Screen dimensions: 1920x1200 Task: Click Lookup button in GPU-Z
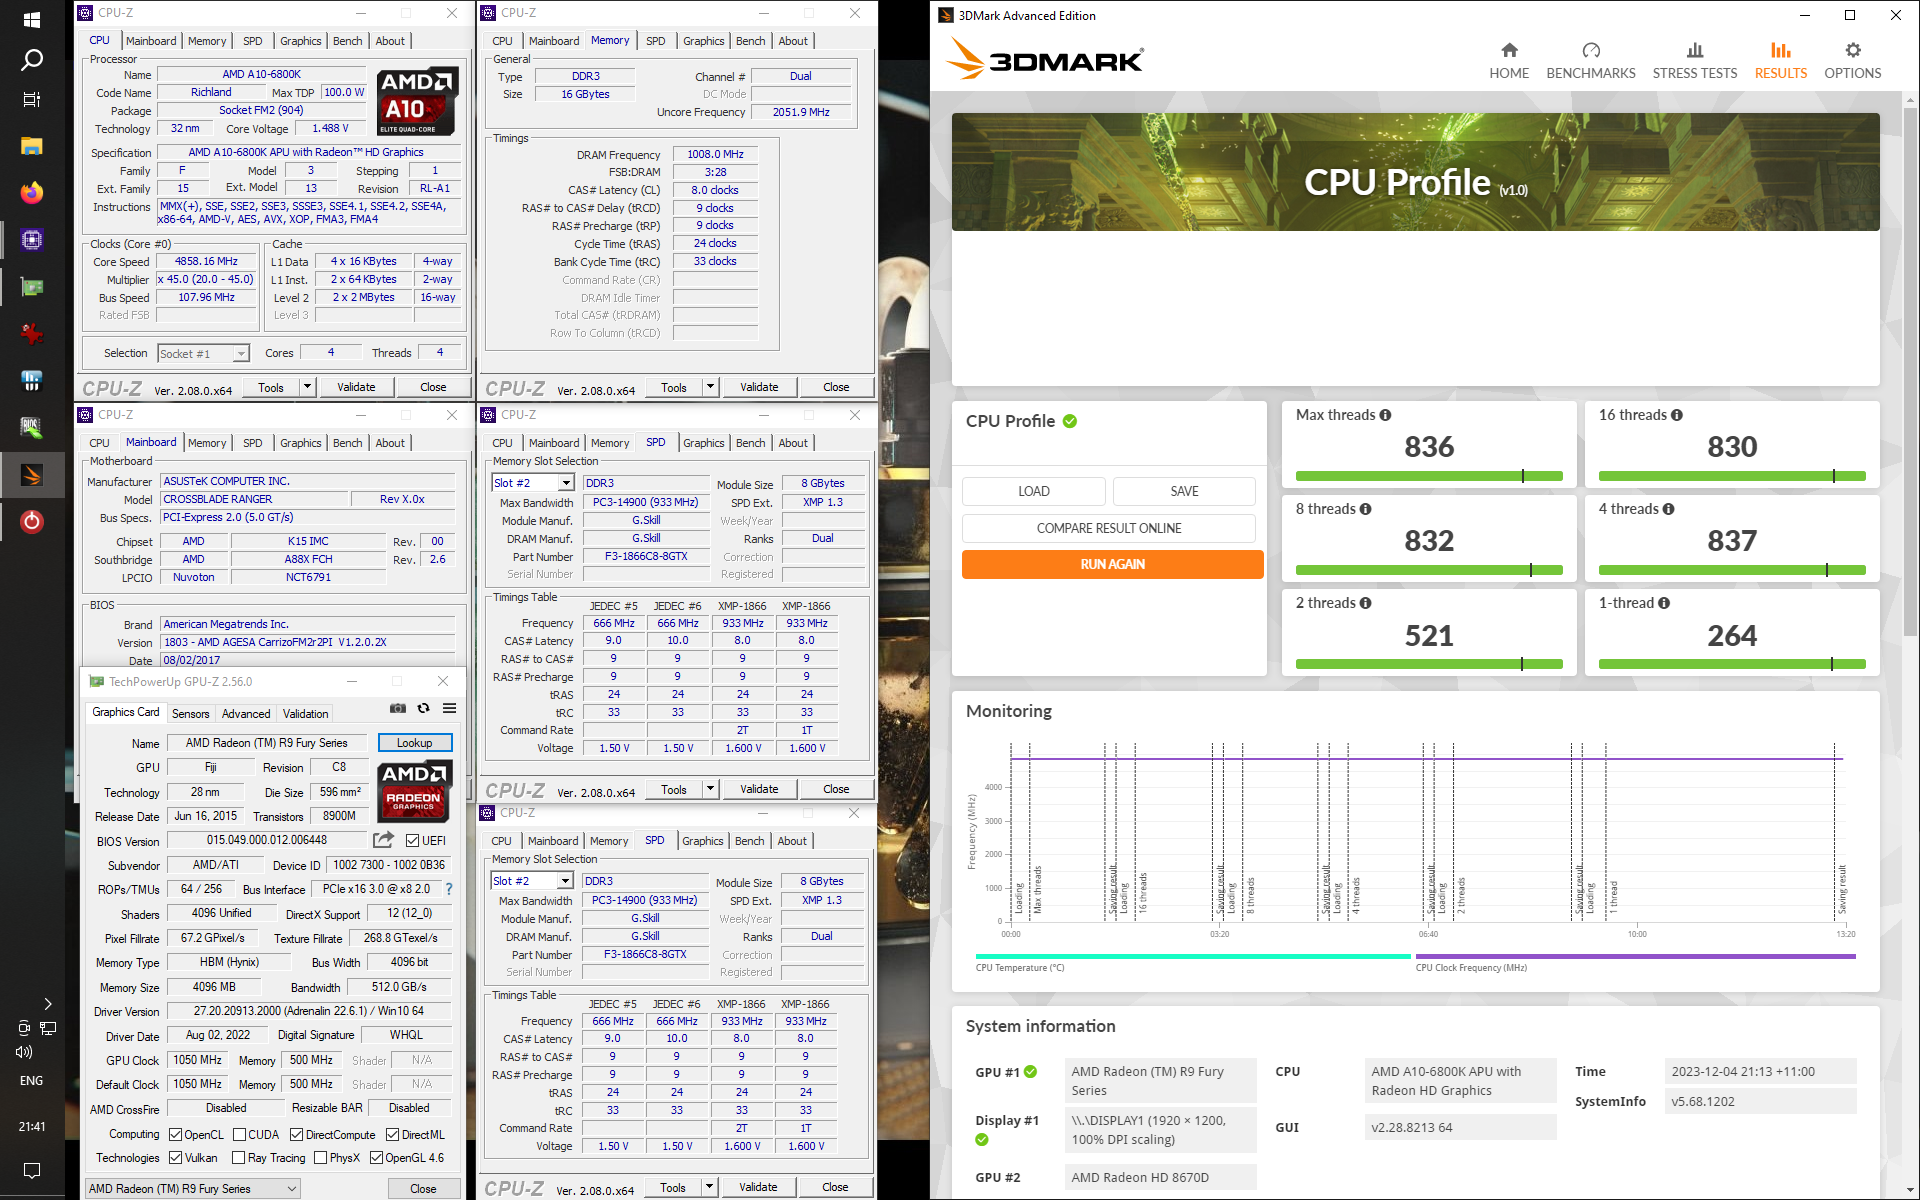pos(415,743)
